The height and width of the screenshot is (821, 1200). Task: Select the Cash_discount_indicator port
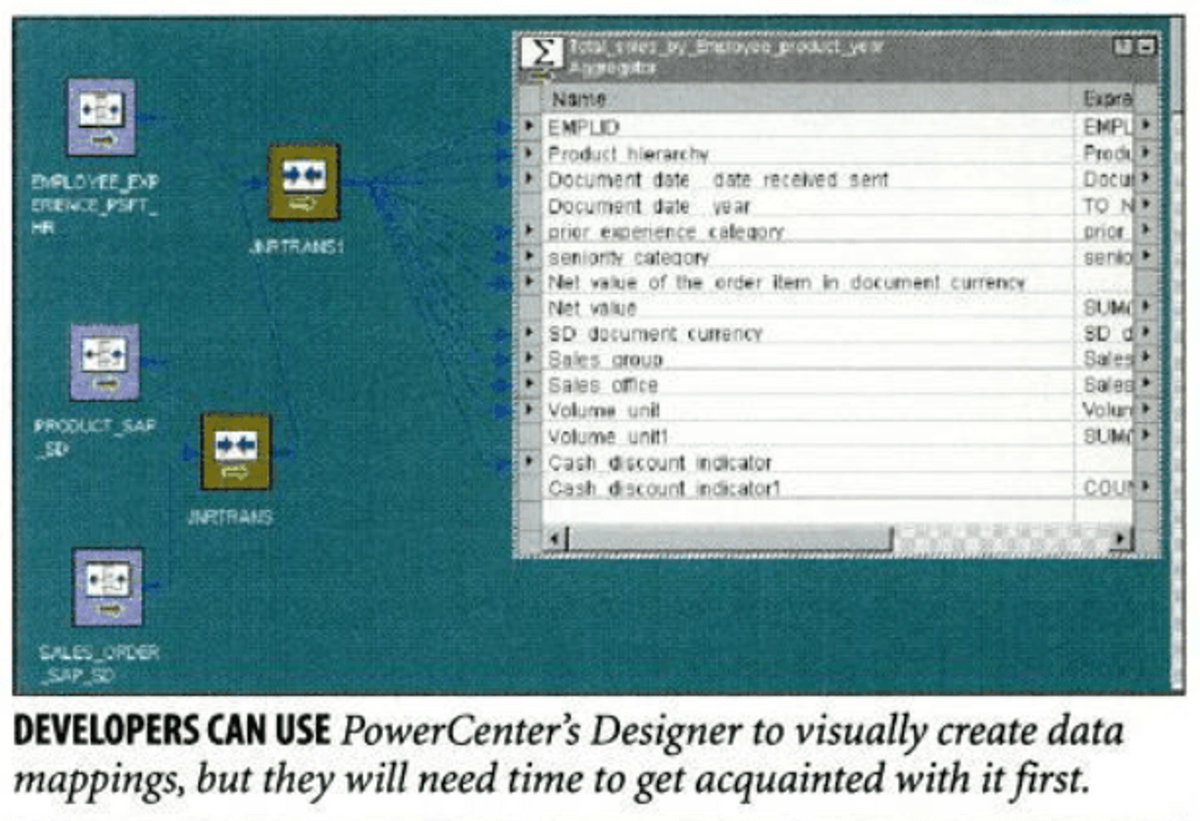660,462
